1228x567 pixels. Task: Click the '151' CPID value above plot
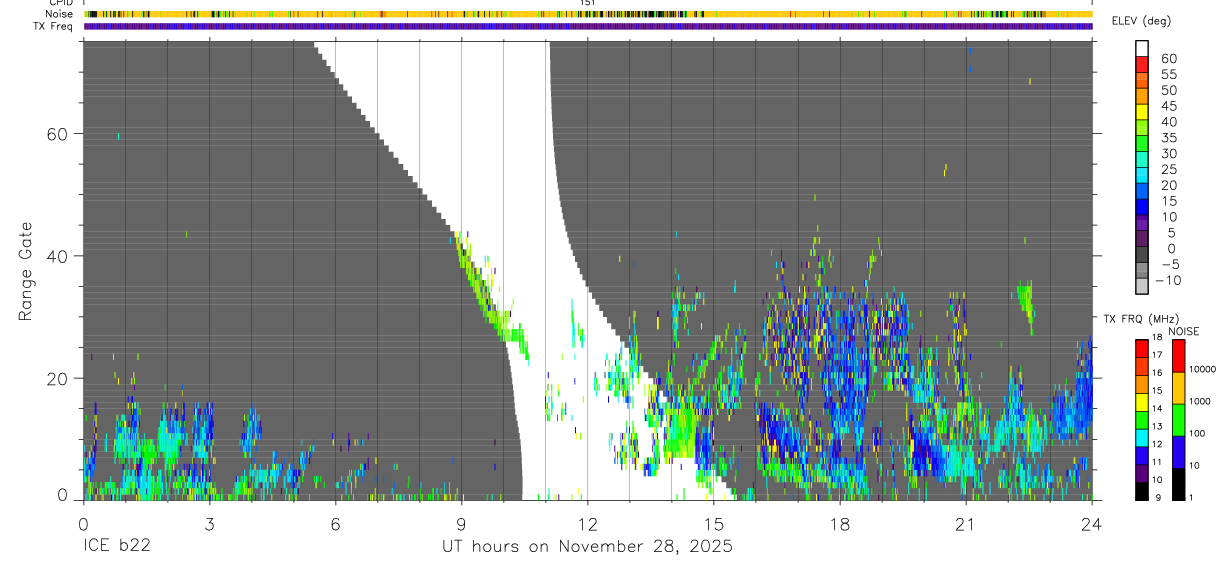pos(588,3)
